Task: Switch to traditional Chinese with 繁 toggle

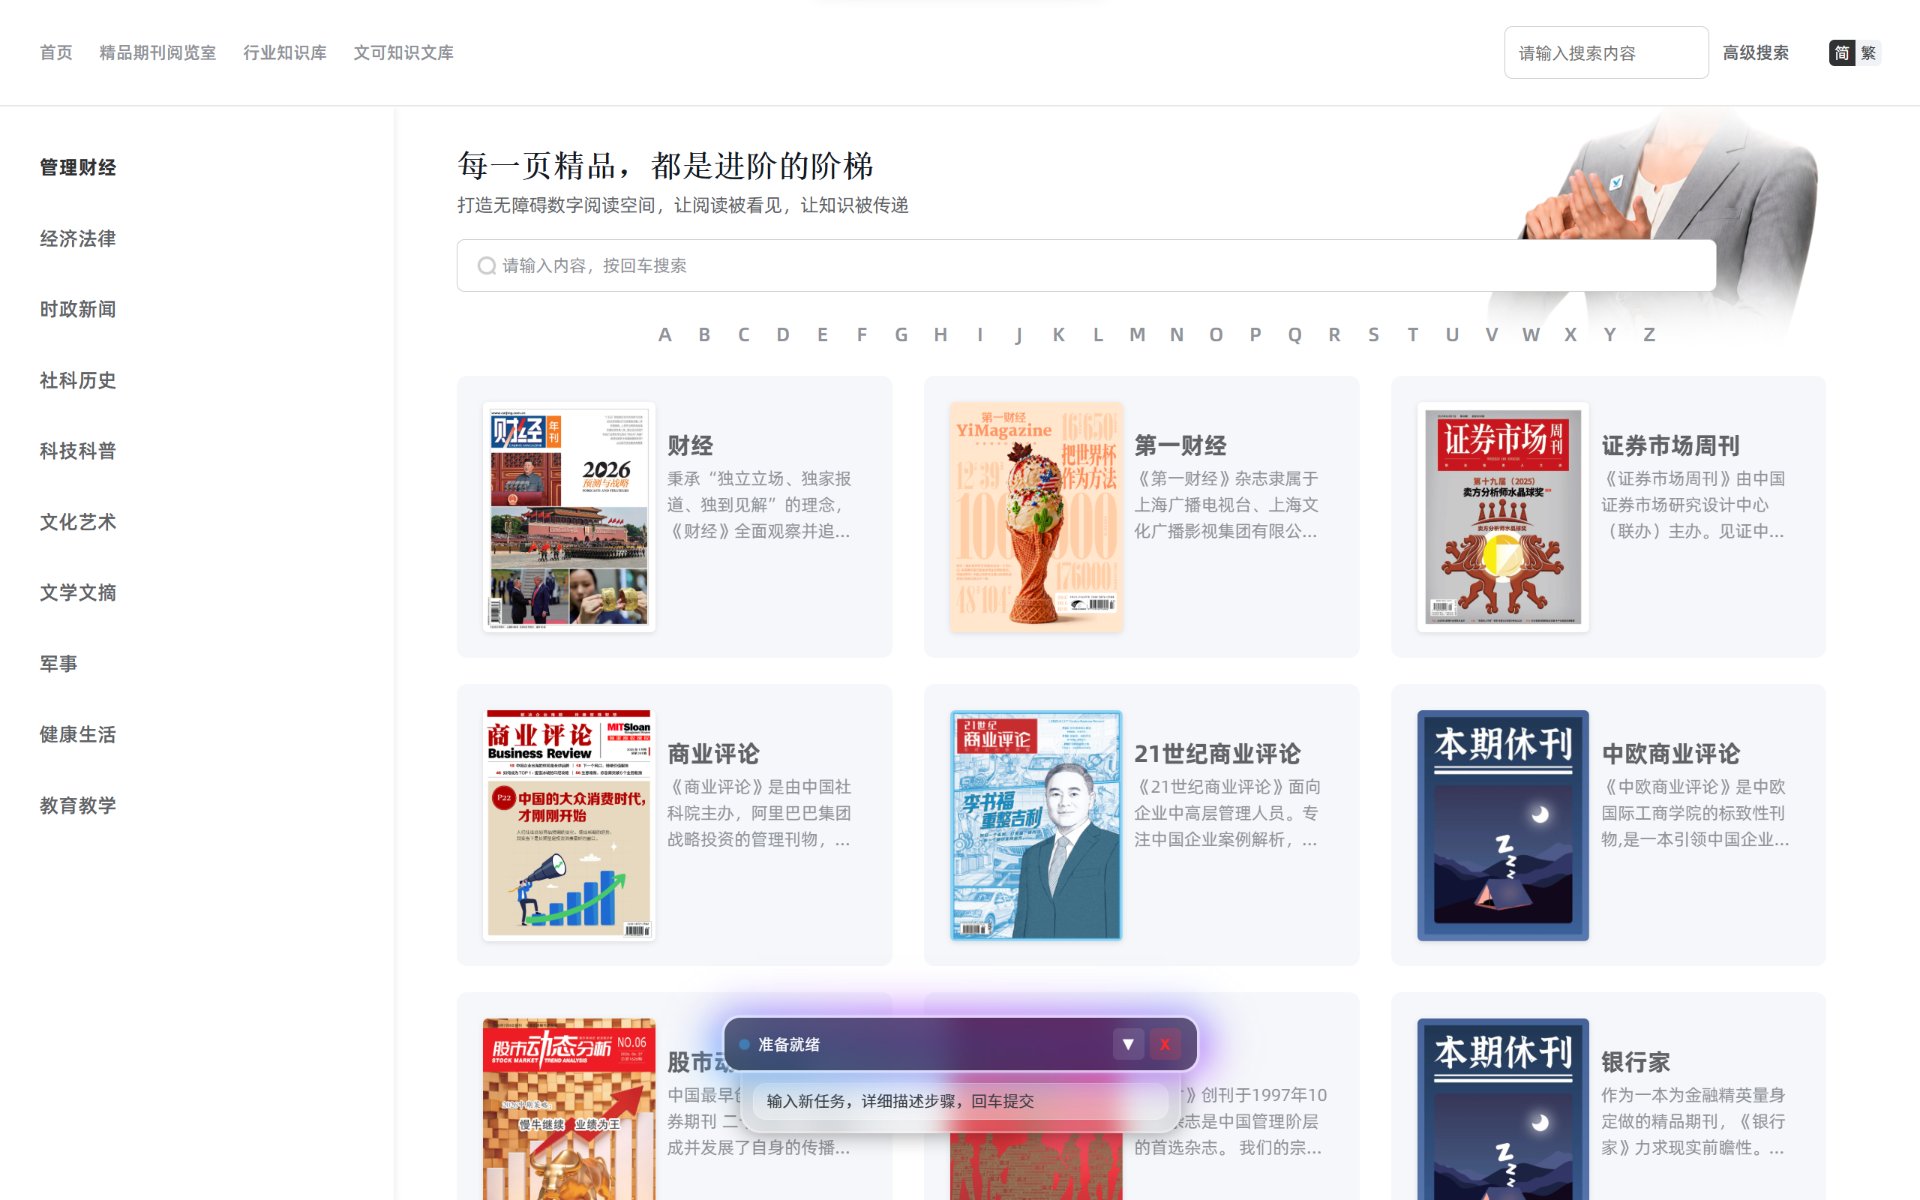Action: 1868,53
